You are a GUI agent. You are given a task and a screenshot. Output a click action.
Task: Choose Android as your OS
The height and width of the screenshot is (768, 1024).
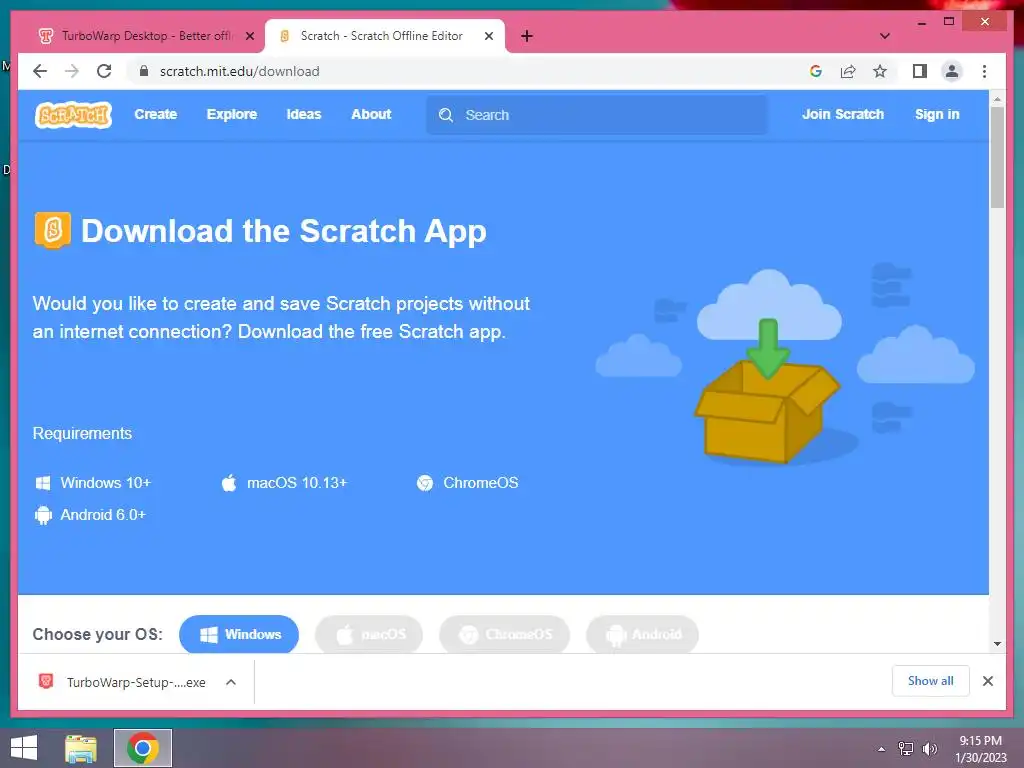pyautogui.click(x=643, y=634)
